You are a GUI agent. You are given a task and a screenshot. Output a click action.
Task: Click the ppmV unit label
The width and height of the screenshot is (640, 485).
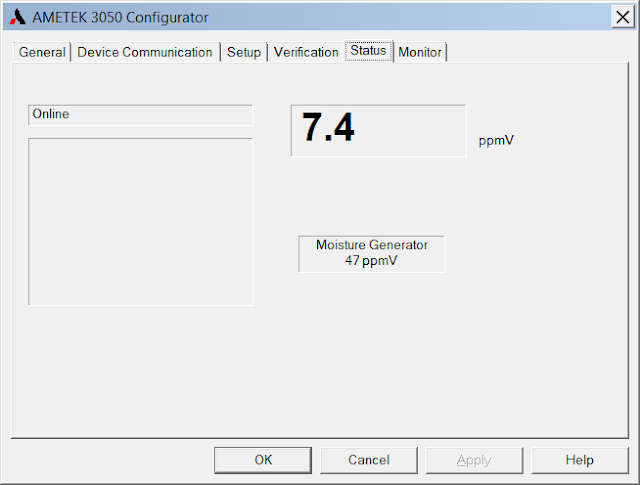click(496, 140)
